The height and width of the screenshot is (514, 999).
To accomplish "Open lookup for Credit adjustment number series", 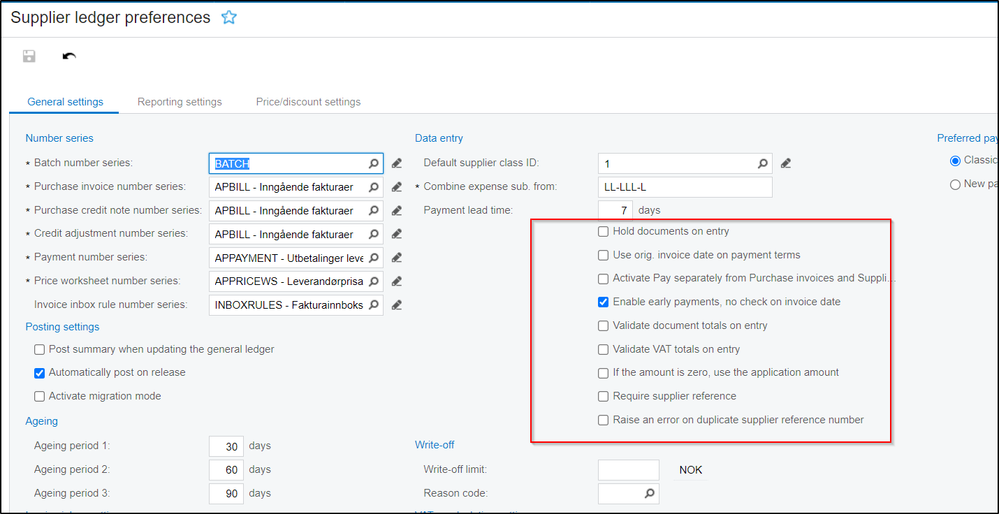I will pyautogui.click(x=373, y=234).
